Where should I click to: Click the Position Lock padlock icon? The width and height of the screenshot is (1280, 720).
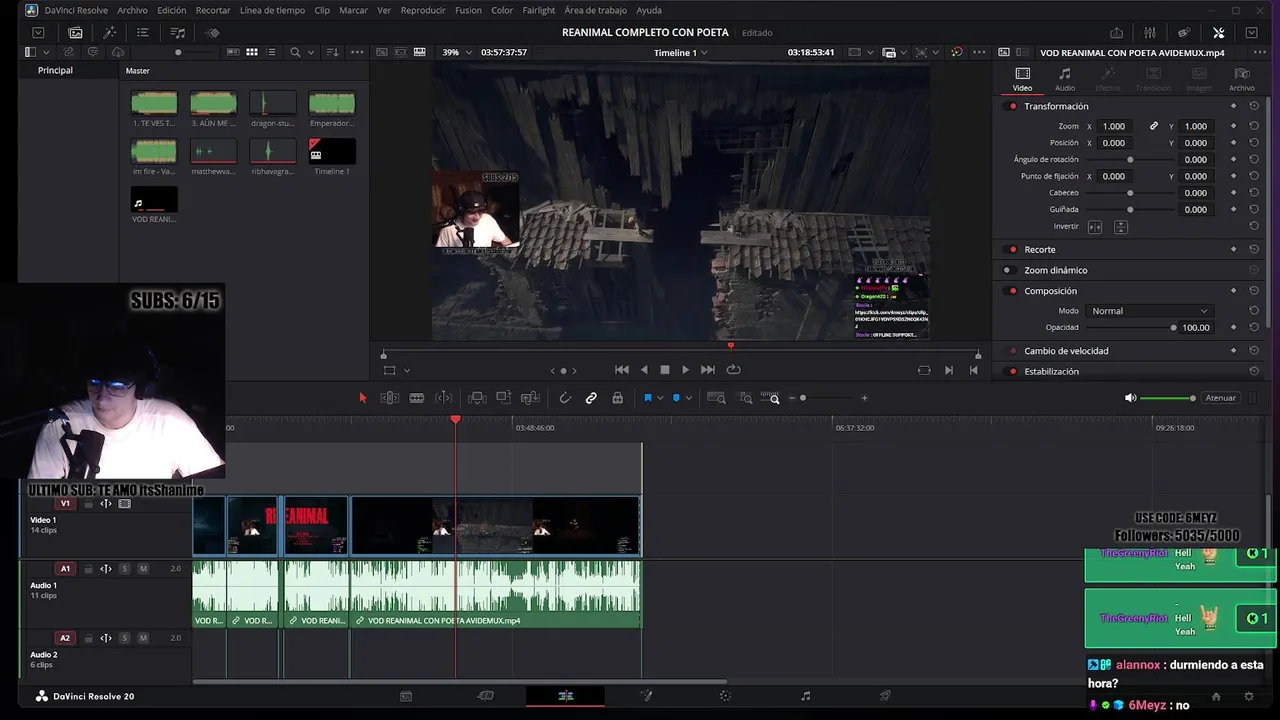pos(618,398)
